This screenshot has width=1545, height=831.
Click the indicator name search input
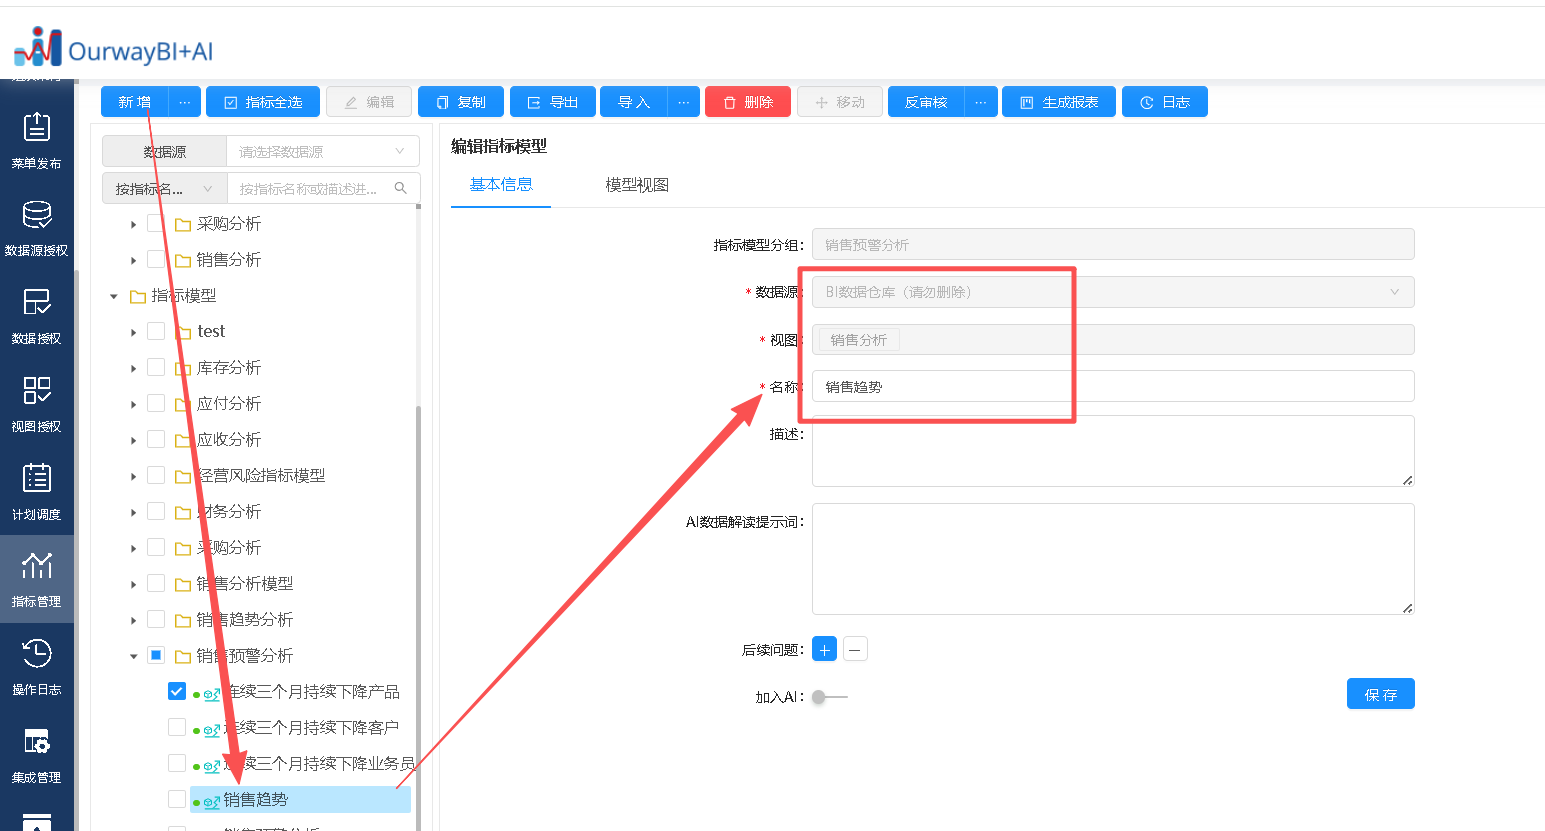click(x=311, y=188)
